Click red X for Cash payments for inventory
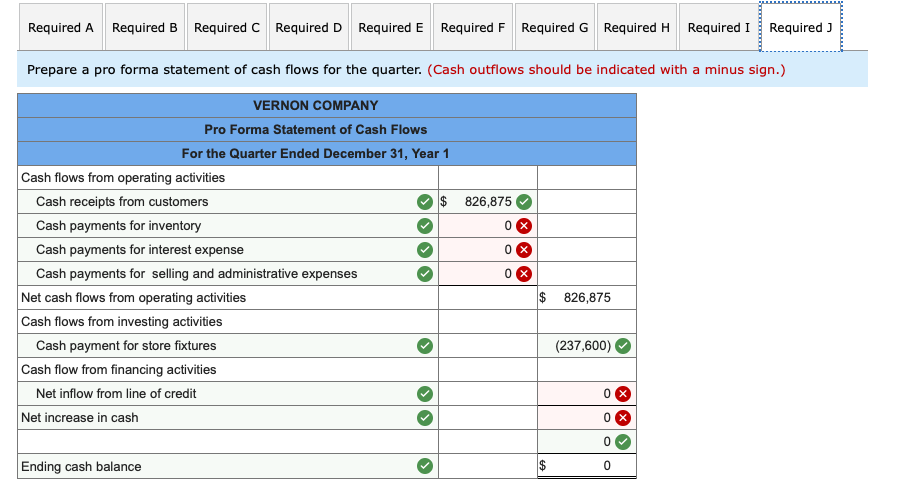This screenshot has height=487, width=915. tap(524, 226)
